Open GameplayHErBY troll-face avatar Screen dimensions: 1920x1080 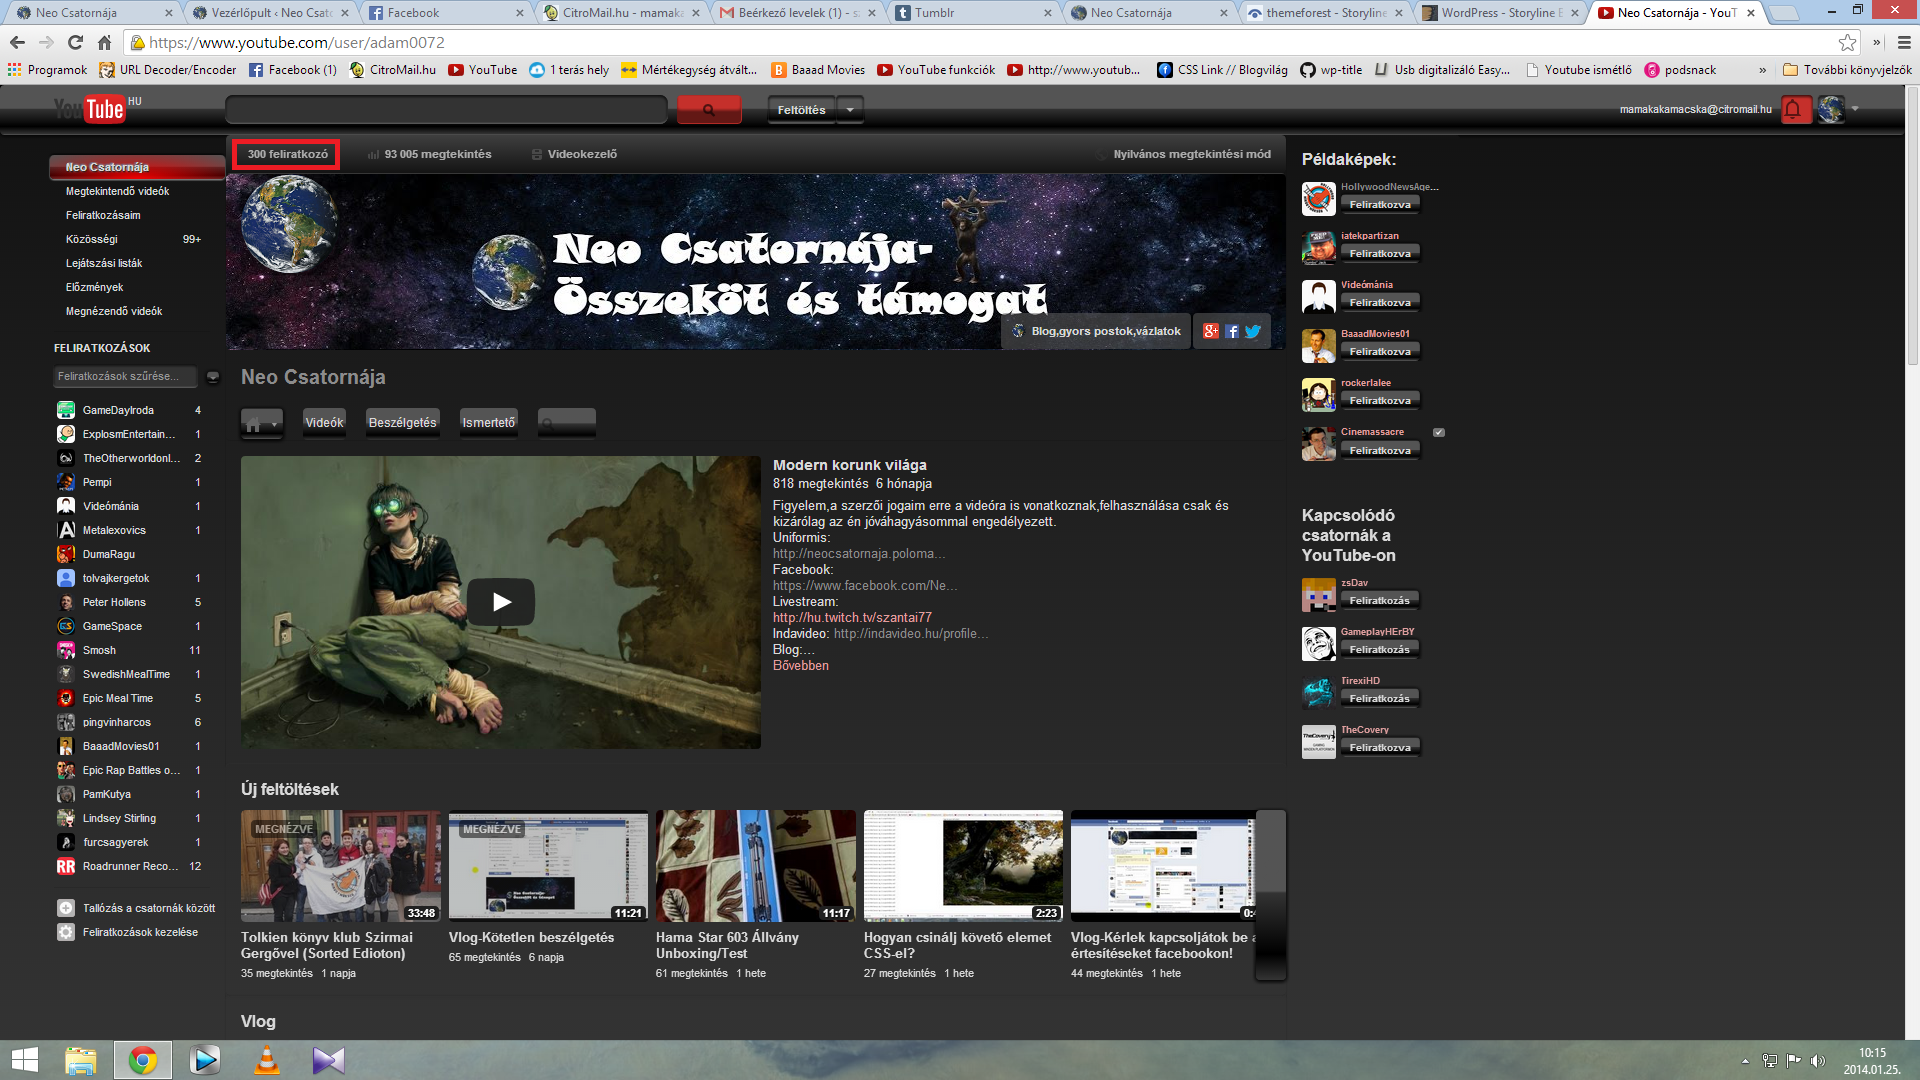(1318, 643)
